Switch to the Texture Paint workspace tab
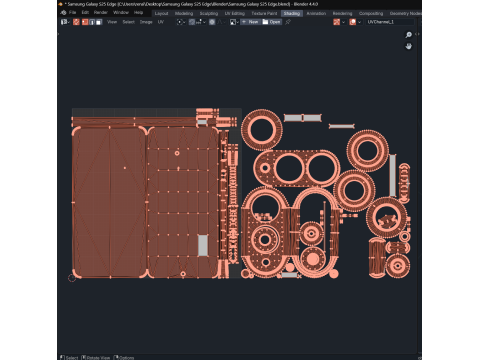This screenshot has height=360, width=480. point(264,13)
